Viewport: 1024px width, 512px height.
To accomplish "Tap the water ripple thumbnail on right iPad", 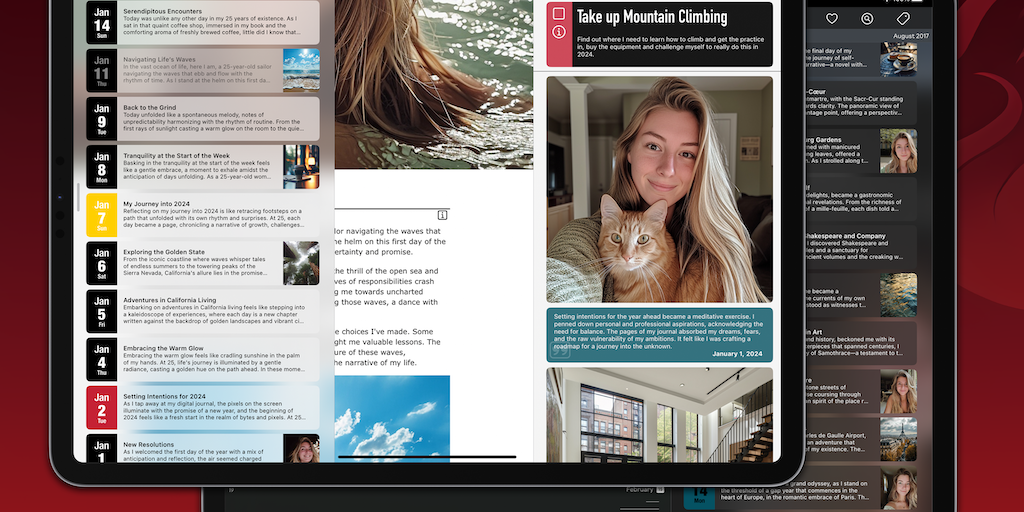I will coord(899,295).
